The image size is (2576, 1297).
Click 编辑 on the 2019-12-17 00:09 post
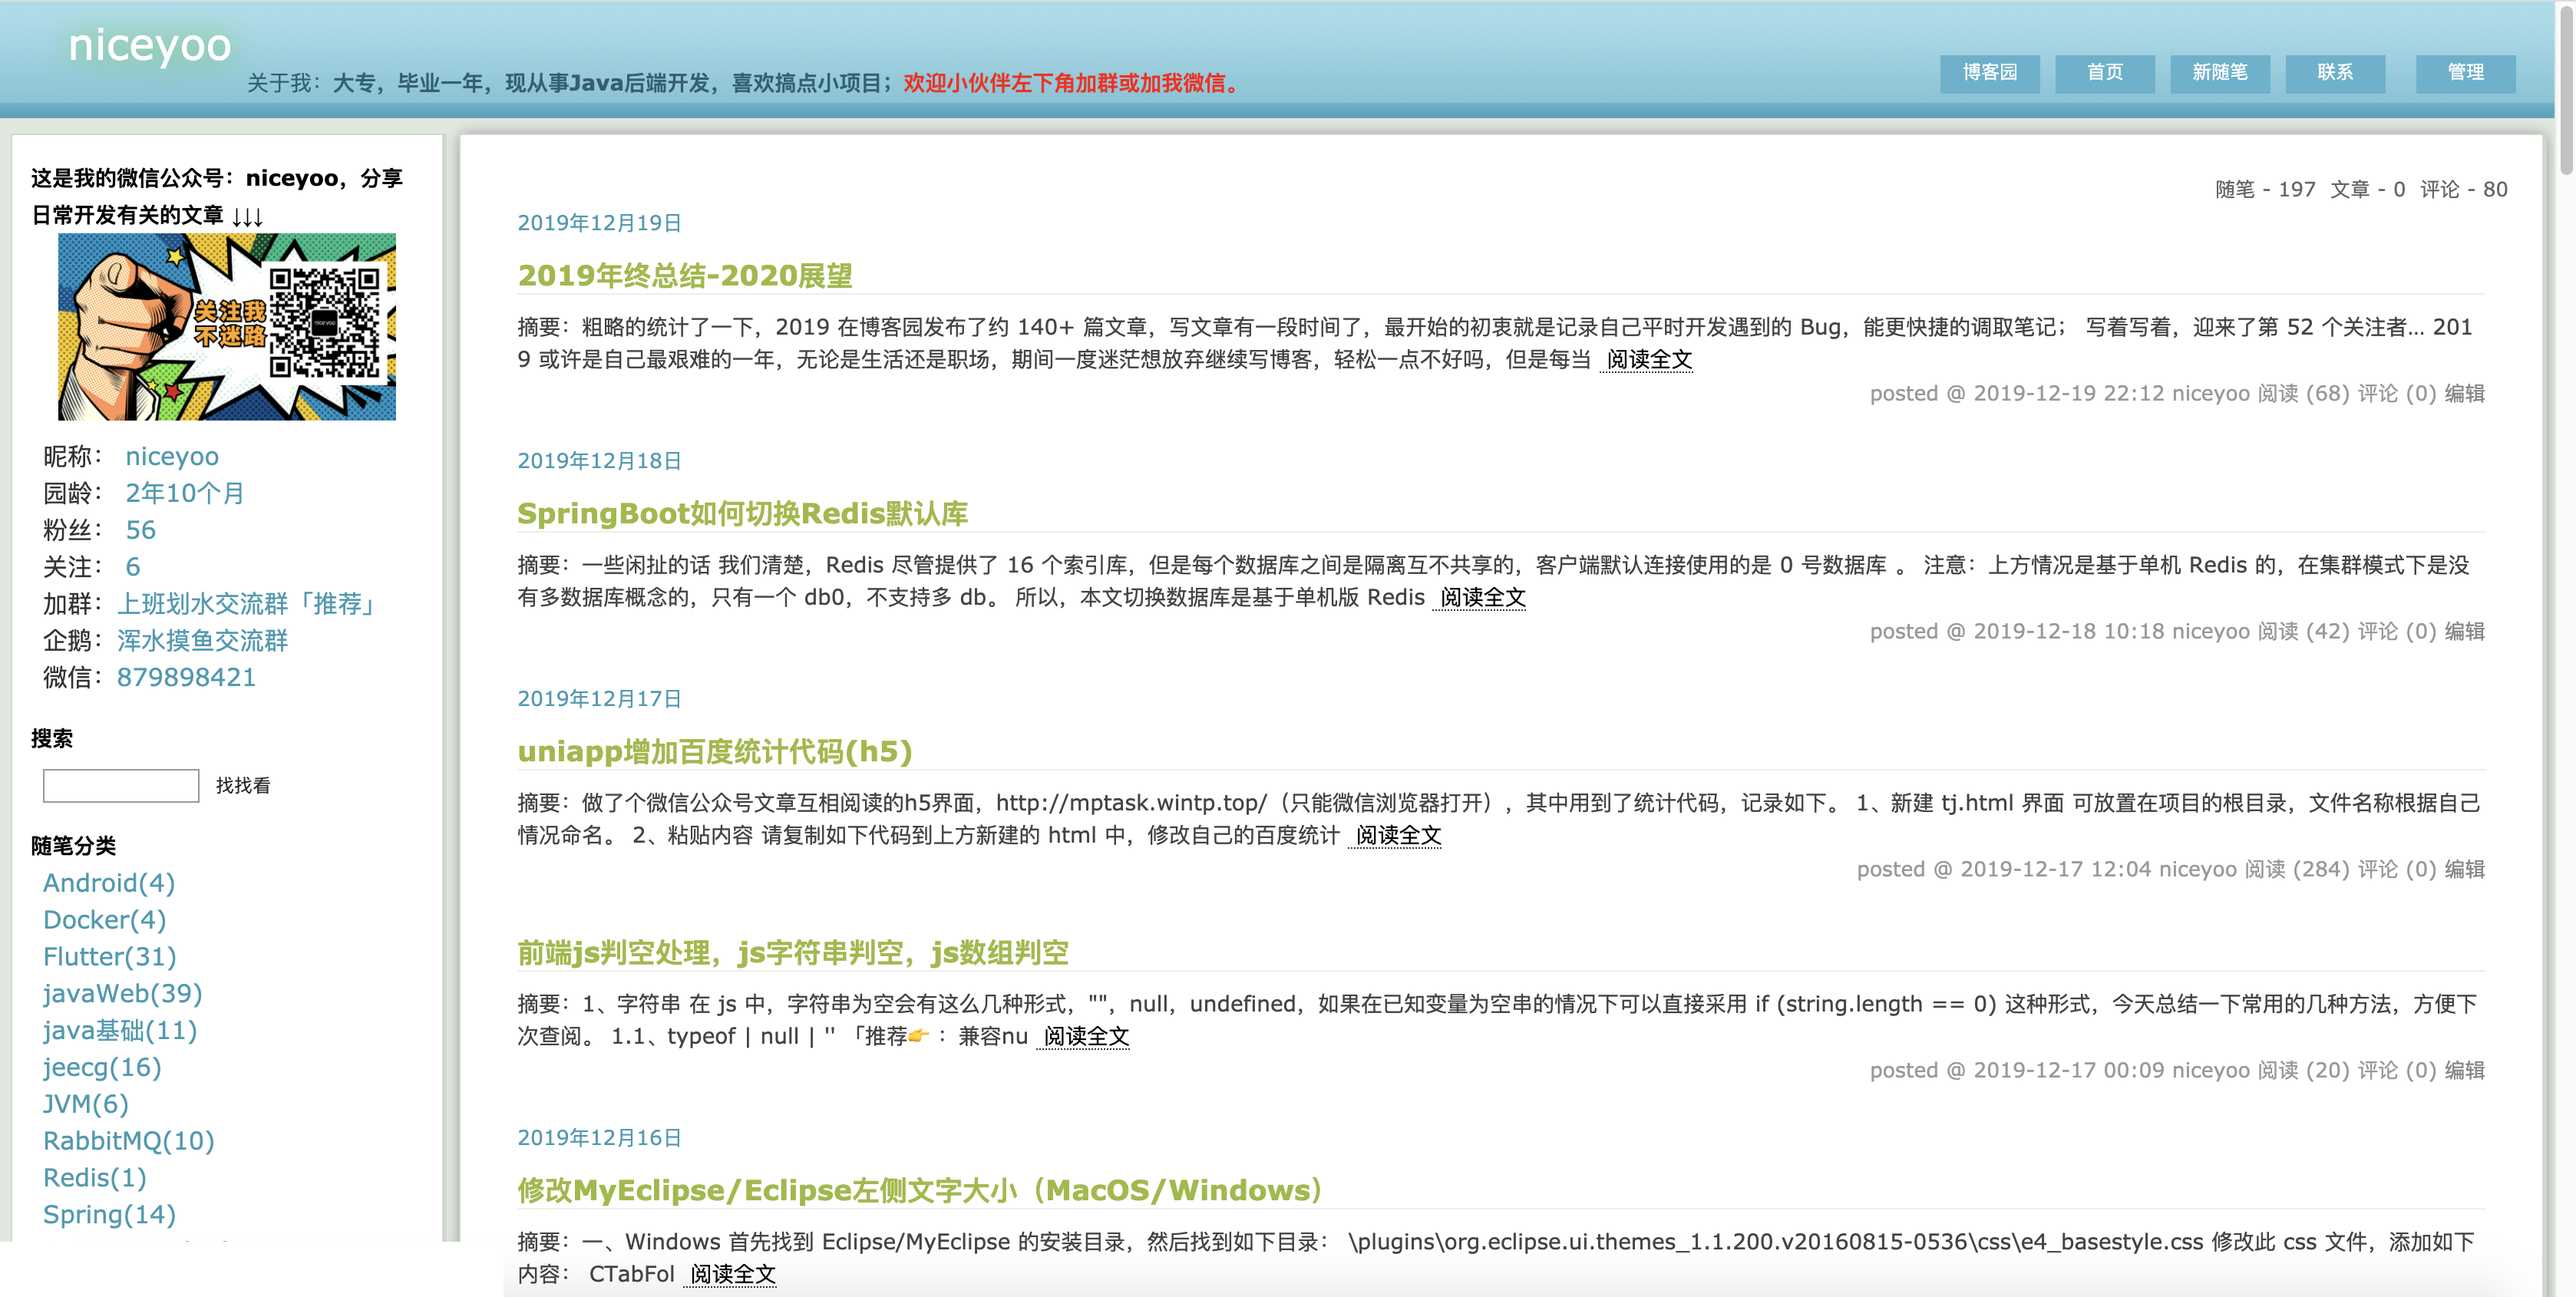point(2465,1071)
